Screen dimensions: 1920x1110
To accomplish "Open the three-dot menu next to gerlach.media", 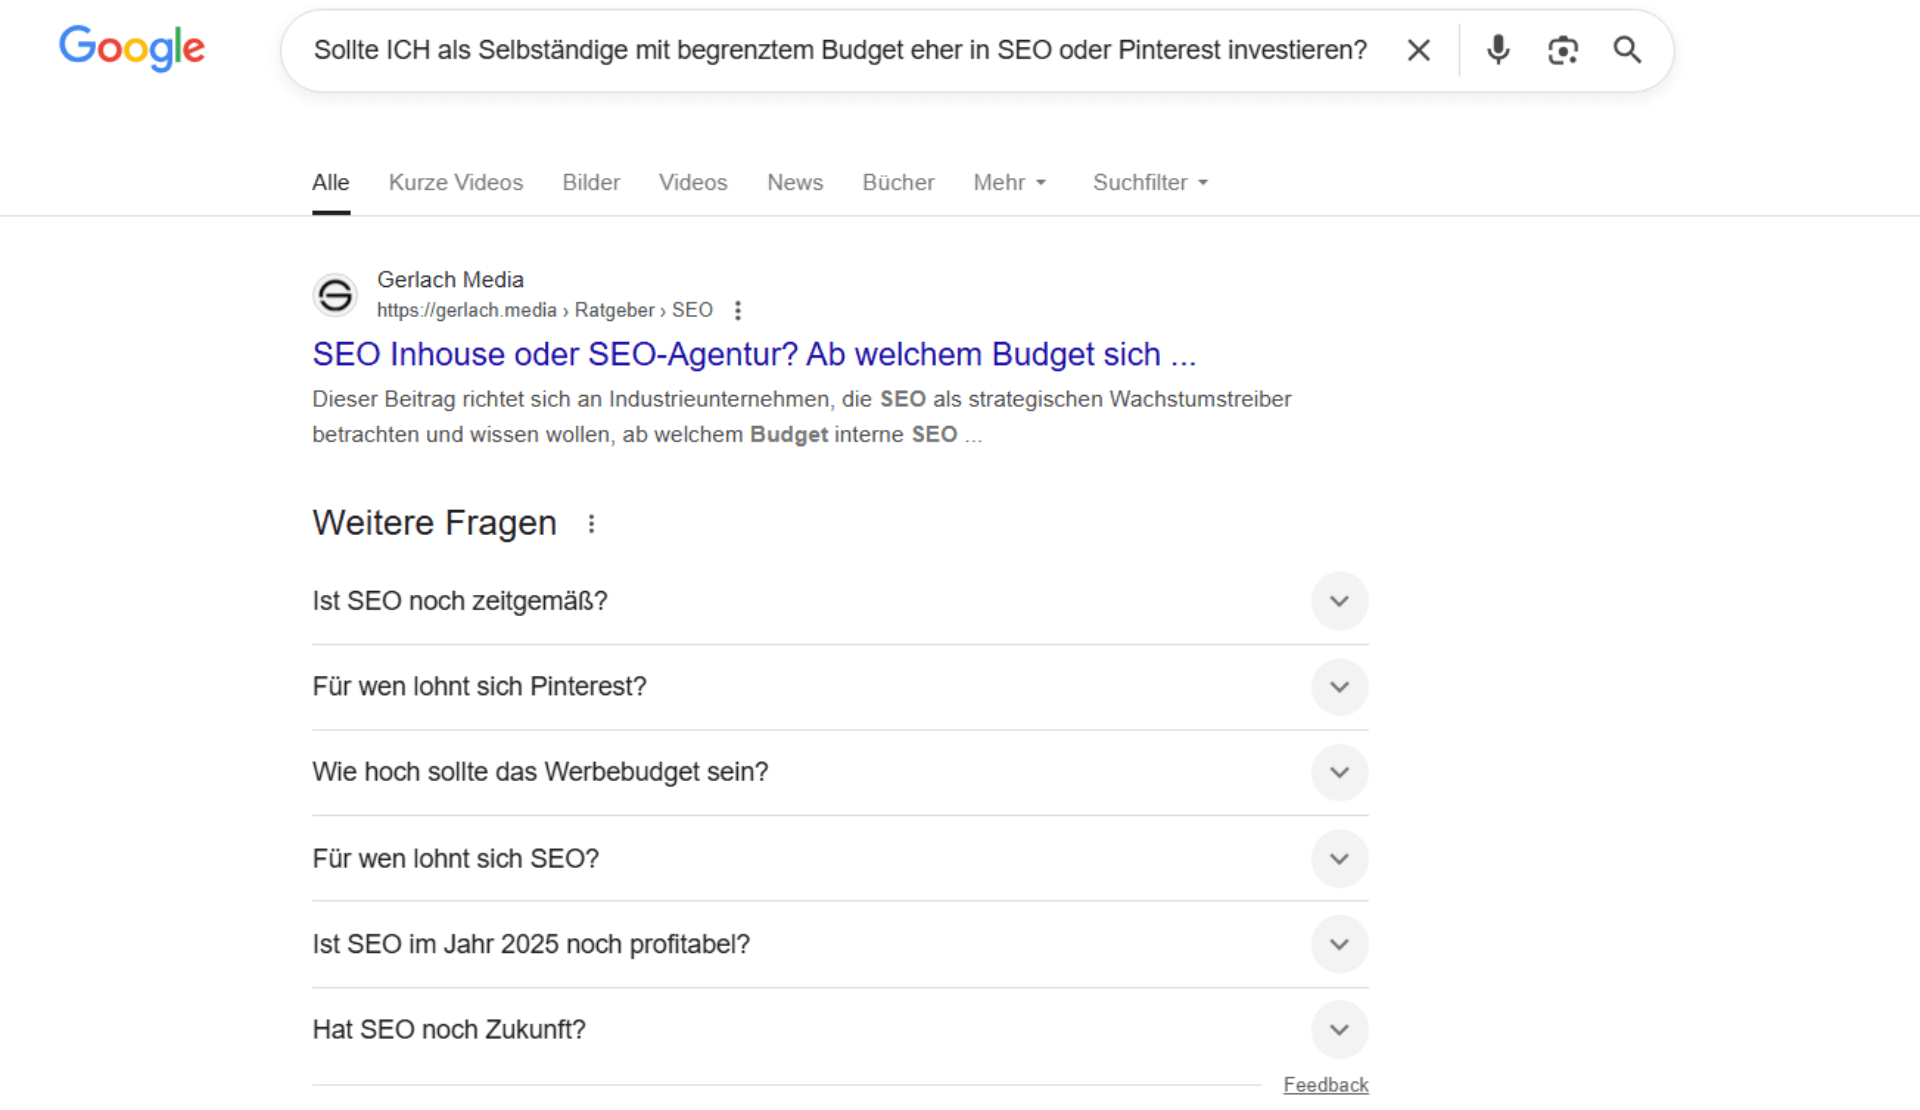I will [737, 310].
